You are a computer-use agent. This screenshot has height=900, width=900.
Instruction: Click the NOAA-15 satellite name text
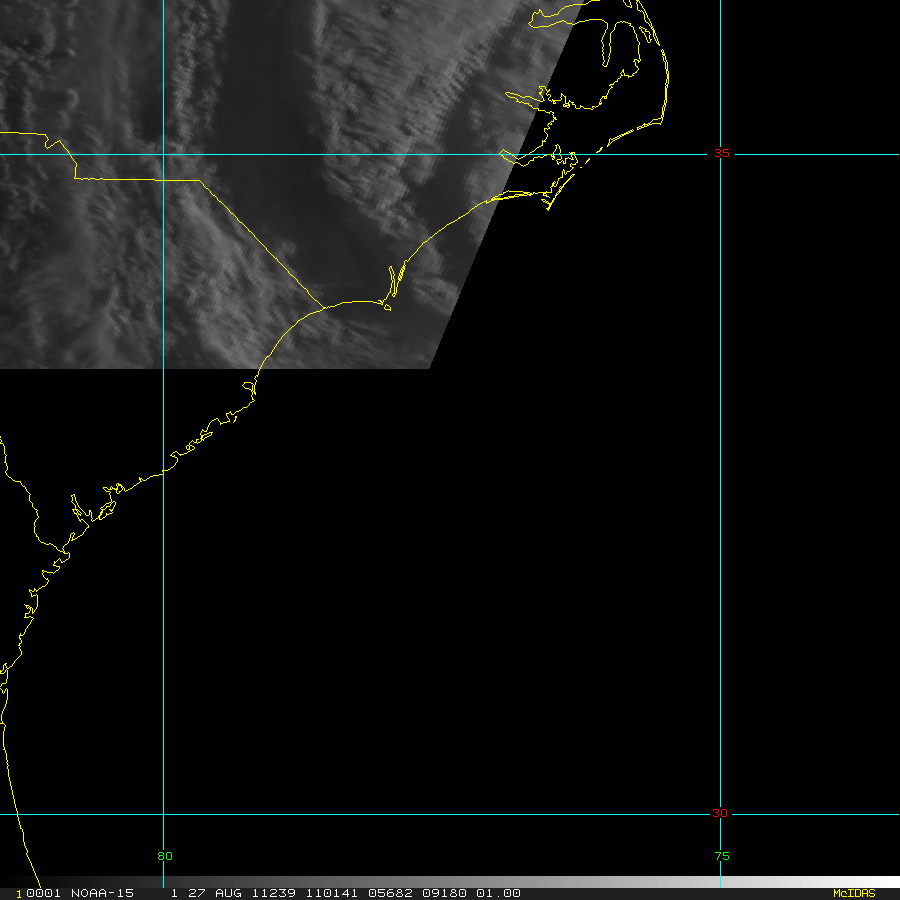(x=102, y=893)
